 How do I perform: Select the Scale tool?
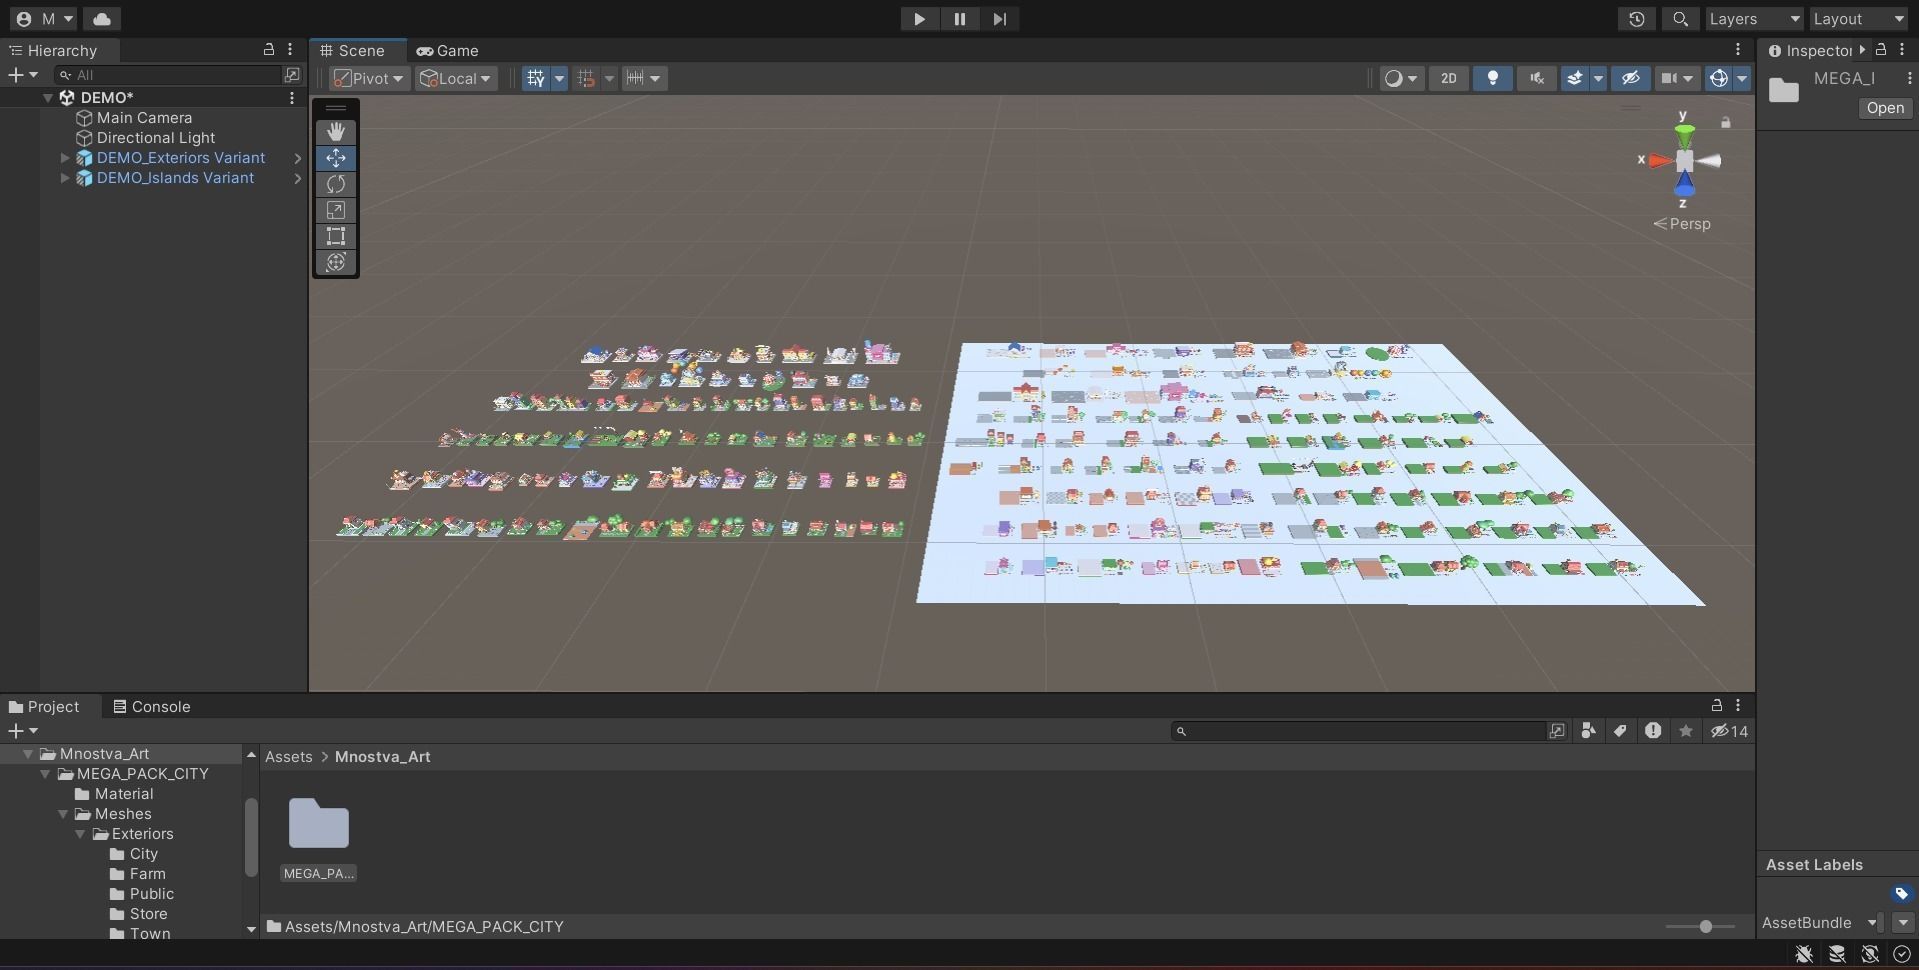point(336,210)
